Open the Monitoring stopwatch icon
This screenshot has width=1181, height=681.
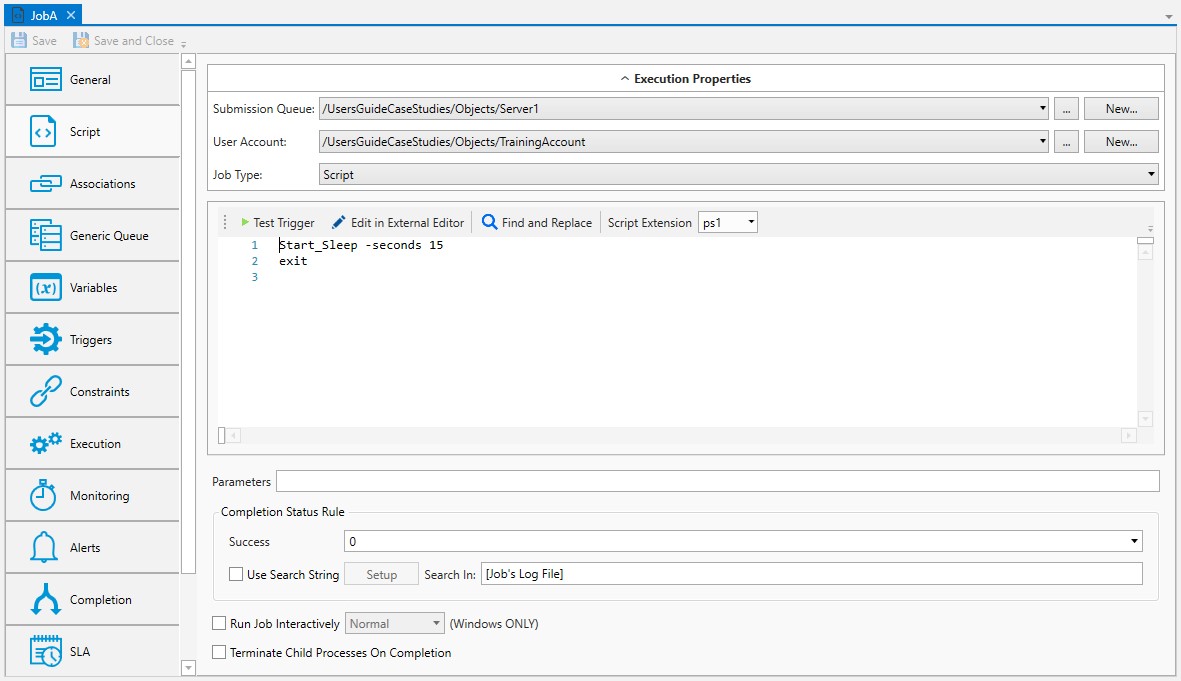(x=44, y=496)
